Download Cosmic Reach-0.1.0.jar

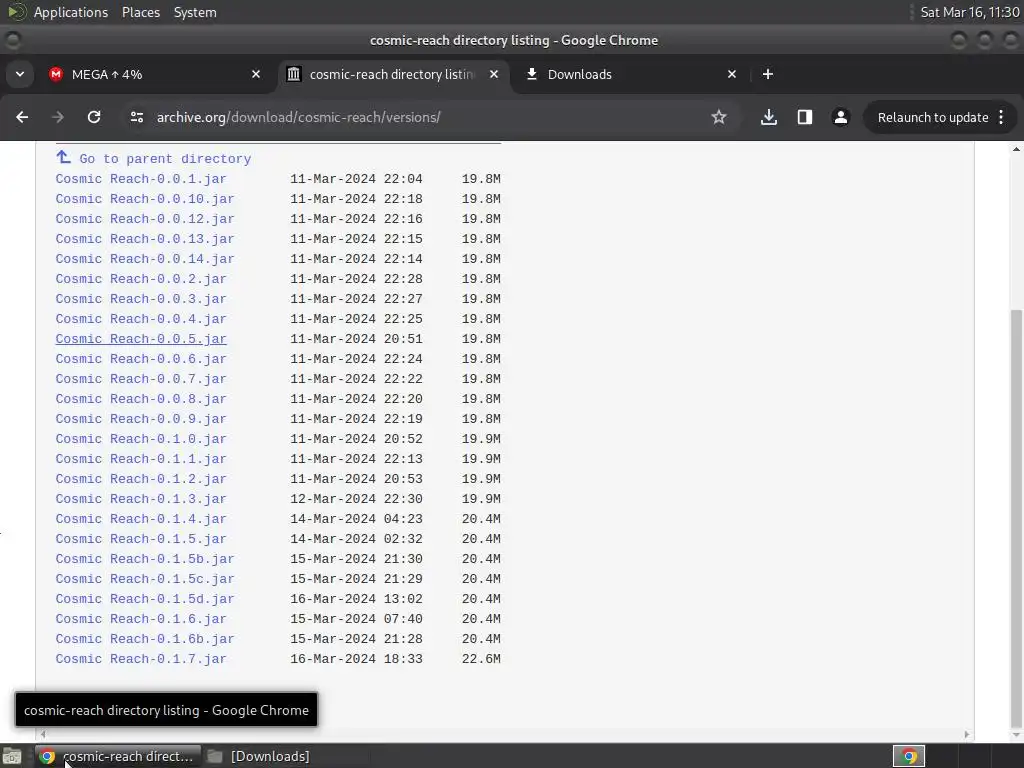coord(140,439)
